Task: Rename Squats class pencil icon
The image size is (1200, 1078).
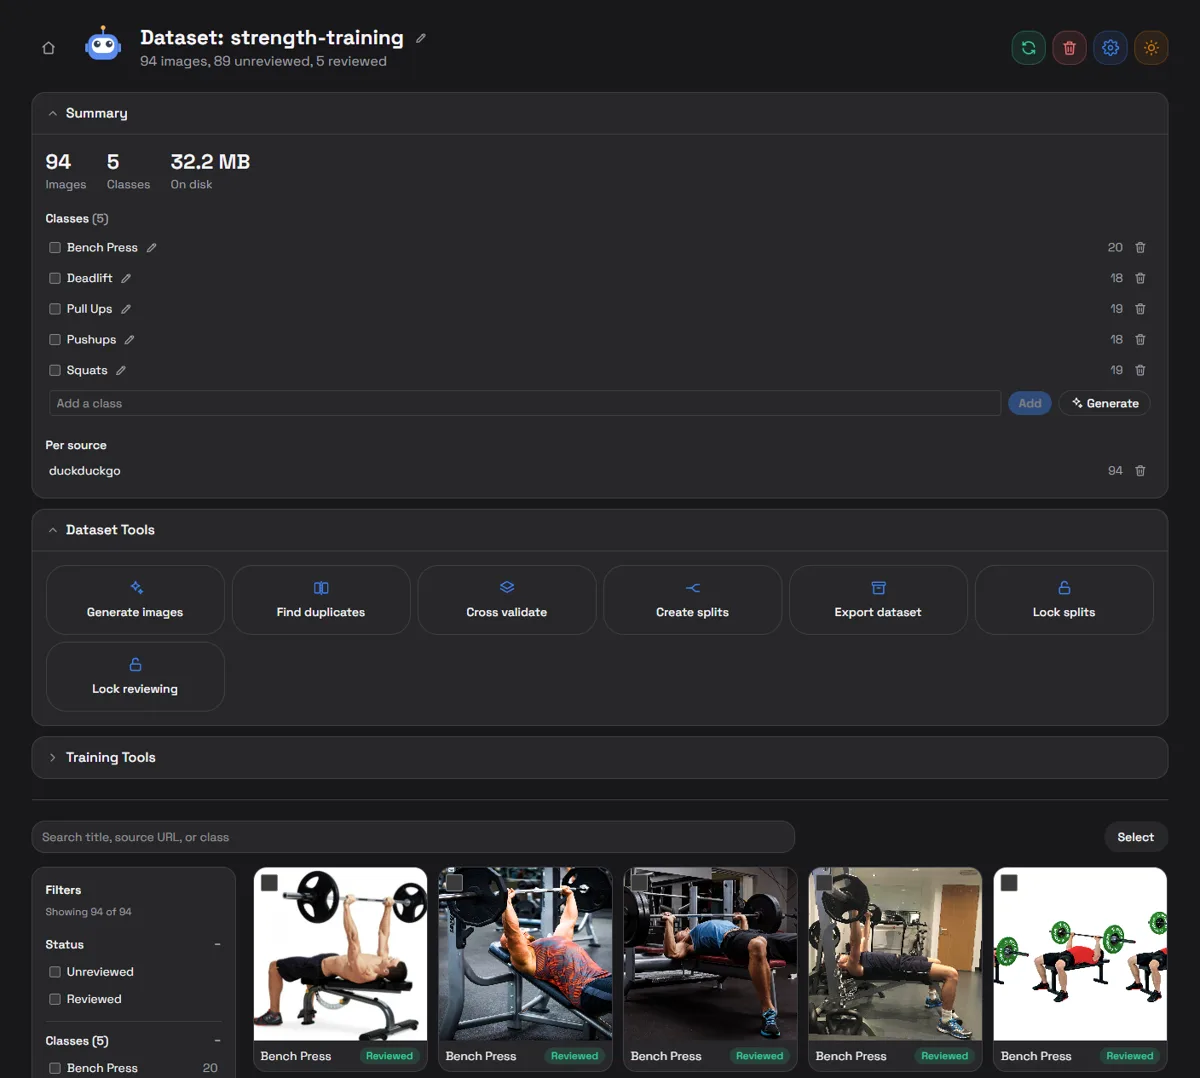Action: [x=121, y=370]
